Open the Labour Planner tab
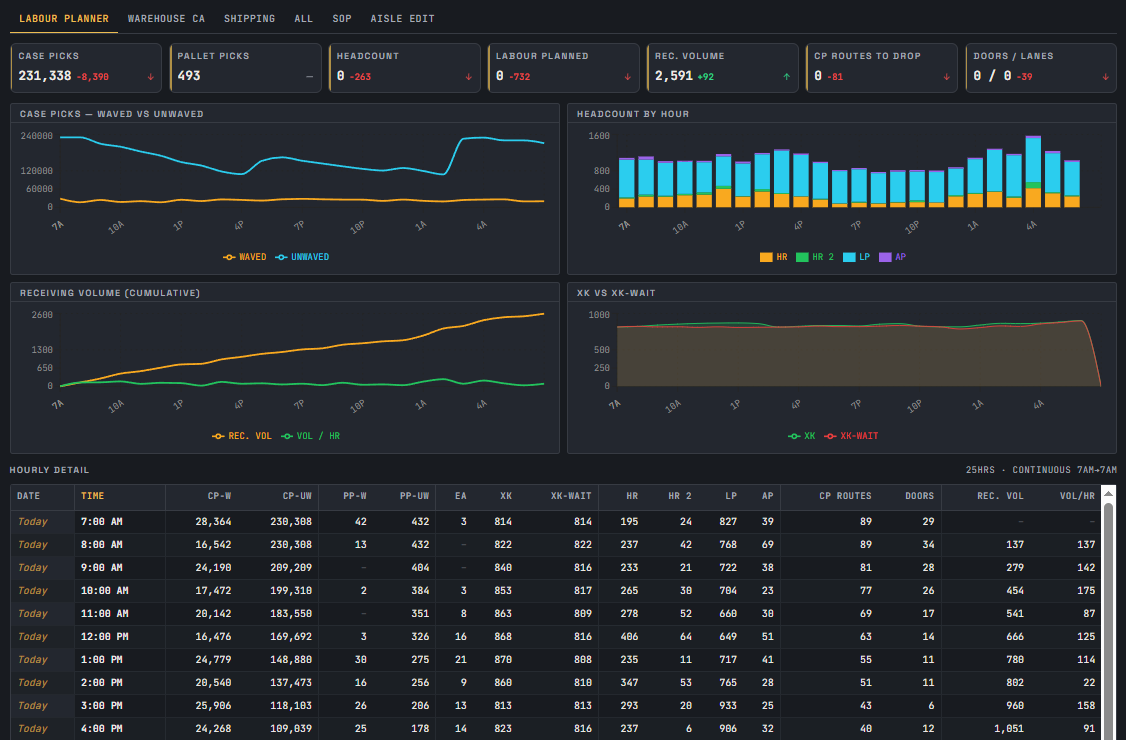 coord(64,19)
